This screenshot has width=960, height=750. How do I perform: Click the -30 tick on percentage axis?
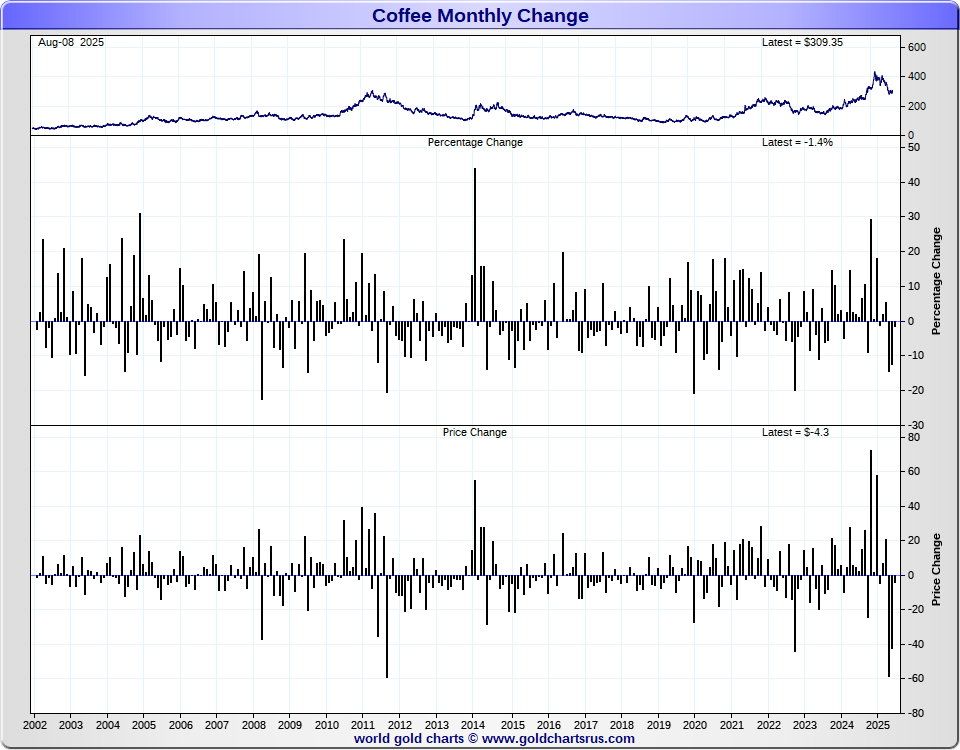coord(916,425)
